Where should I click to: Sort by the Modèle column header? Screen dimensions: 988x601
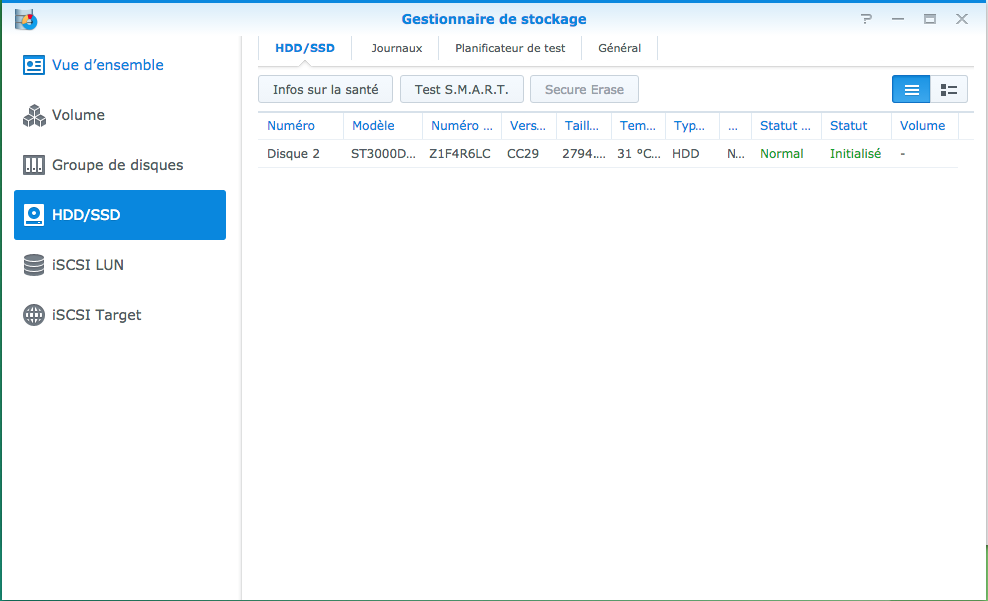(x=373, y=126)
